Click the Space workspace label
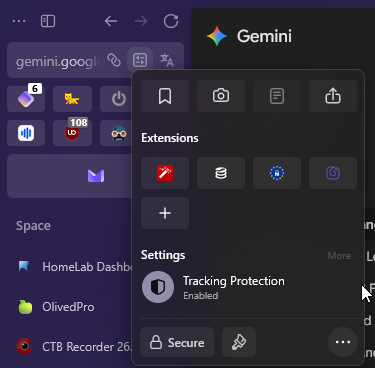The image size is (375, 368). click(x=33, y=226)
